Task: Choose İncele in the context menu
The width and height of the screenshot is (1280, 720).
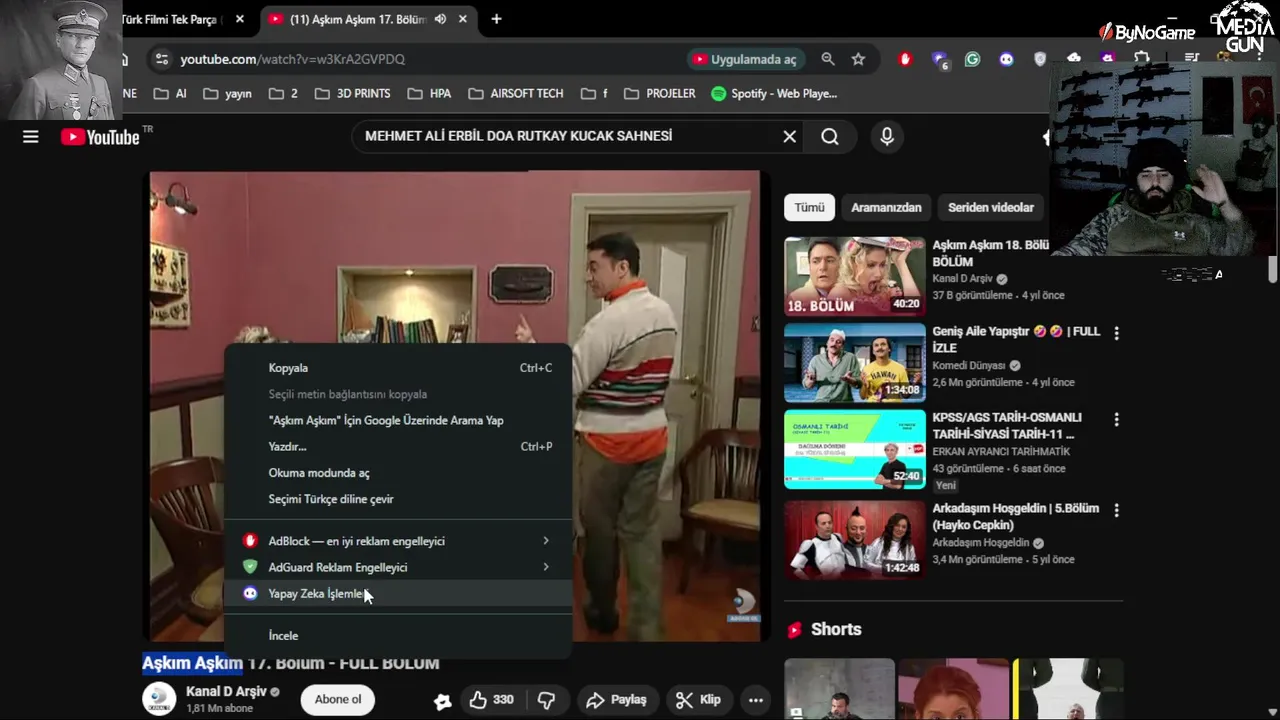Action: (x=398, y=635)
